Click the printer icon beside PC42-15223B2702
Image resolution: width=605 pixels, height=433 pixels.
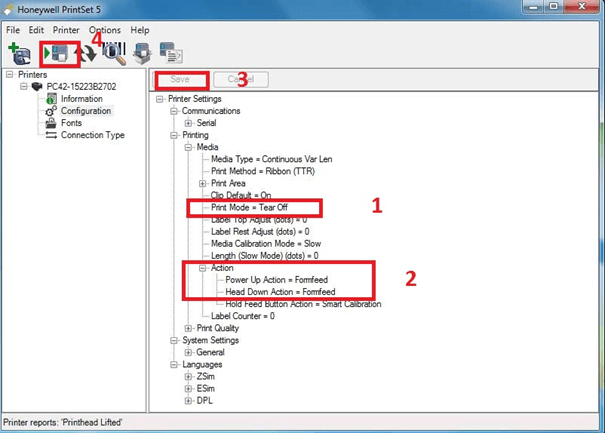pyautogui.click(x=37, y=86)
